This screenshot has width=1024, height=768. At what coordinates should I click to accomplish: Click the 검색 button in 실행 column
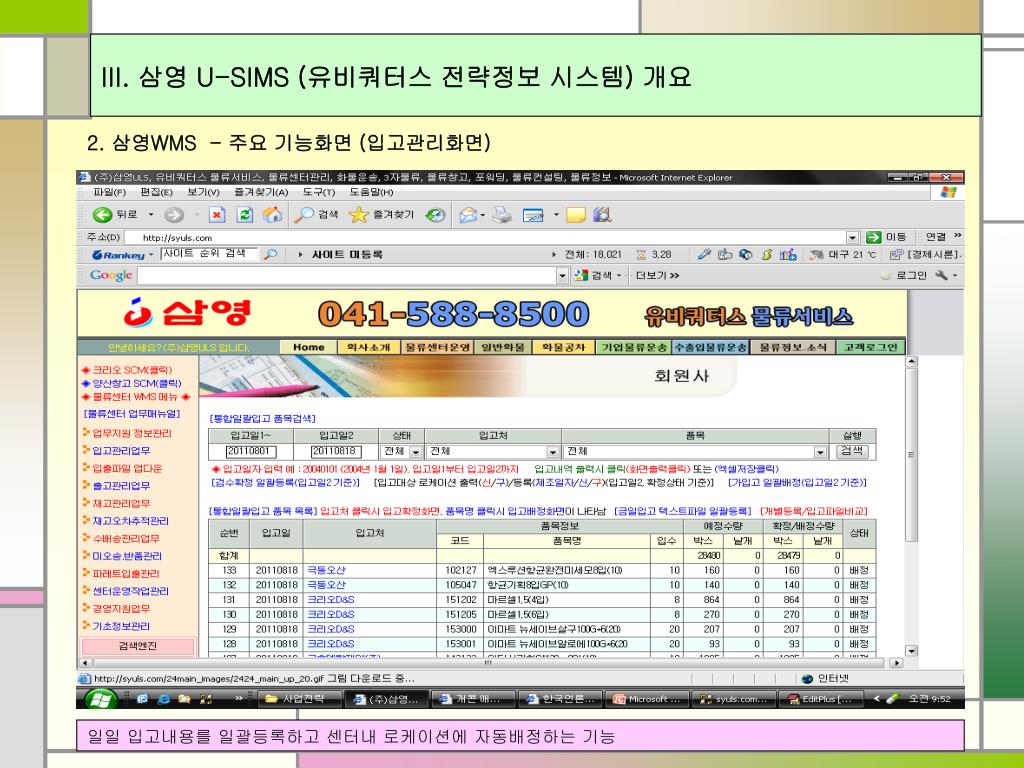(x=852, y=451)
